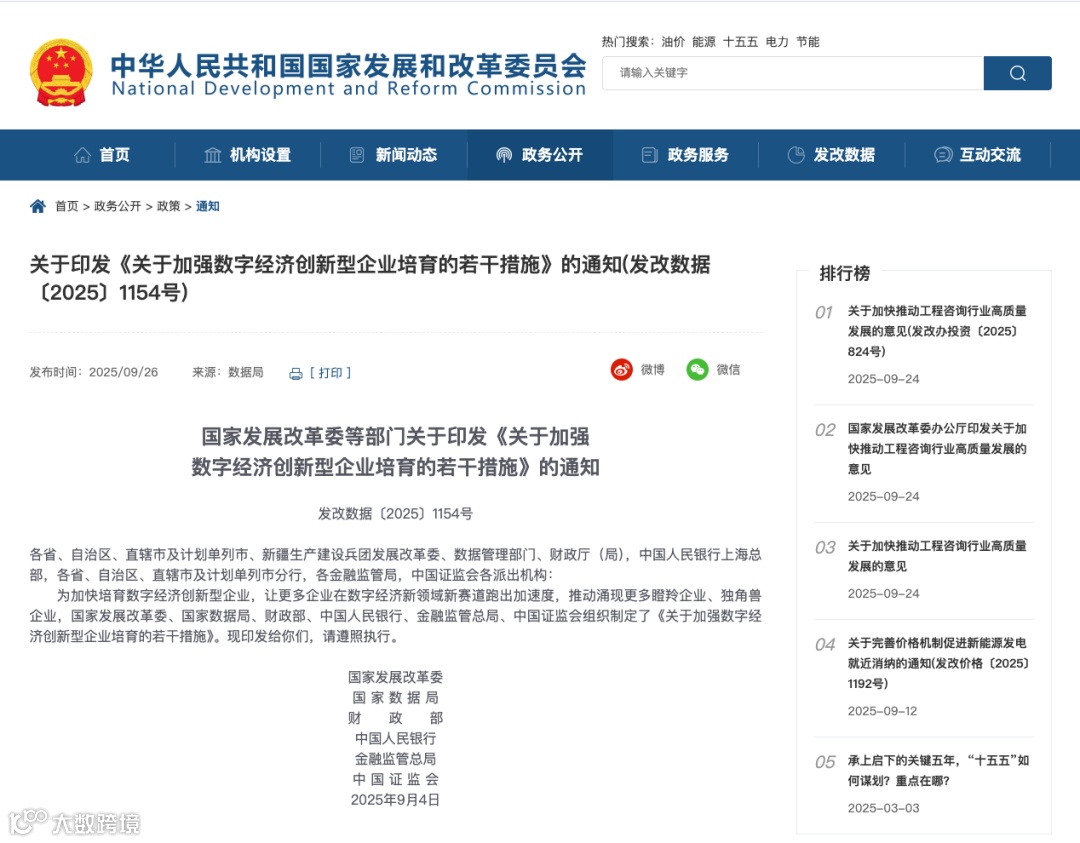Viewport: 1080px width, 843px height.
Task: Share via the red Weibo icon
Action: click(x=621, y=370)
